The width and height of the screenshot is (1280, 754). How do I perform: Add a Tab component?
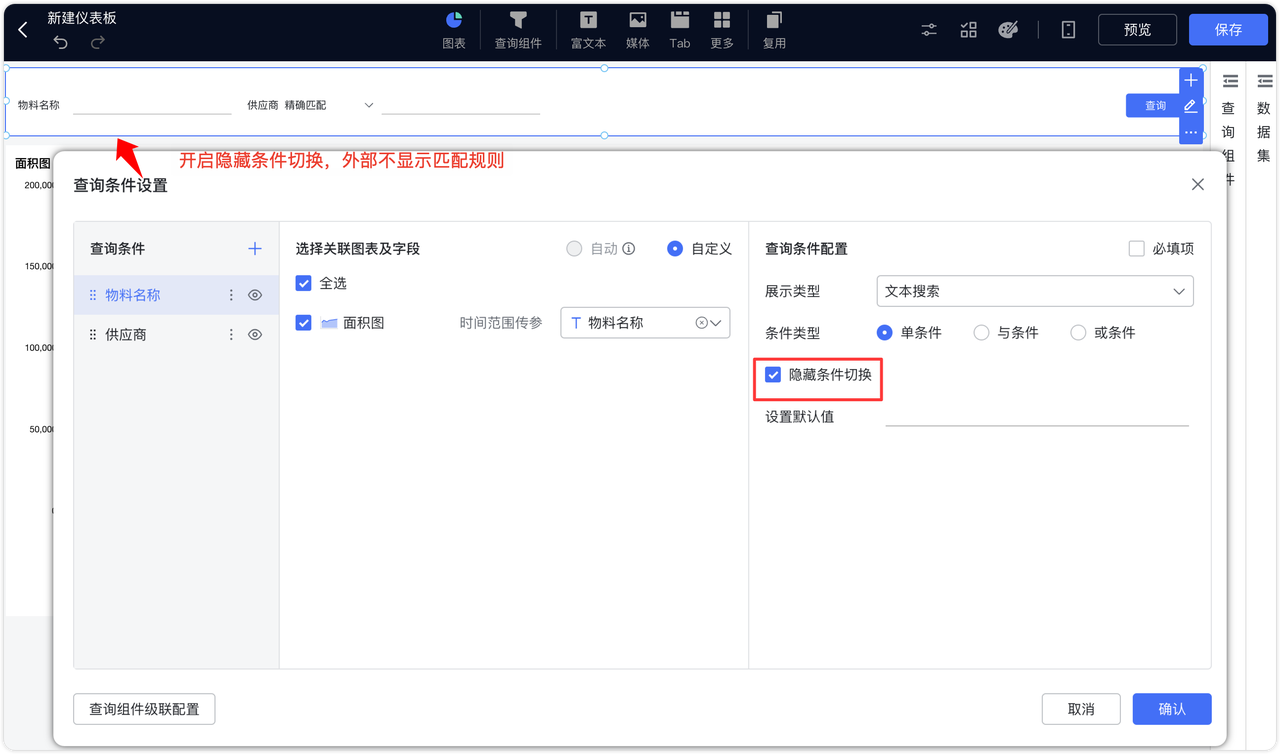click(680, 30)
